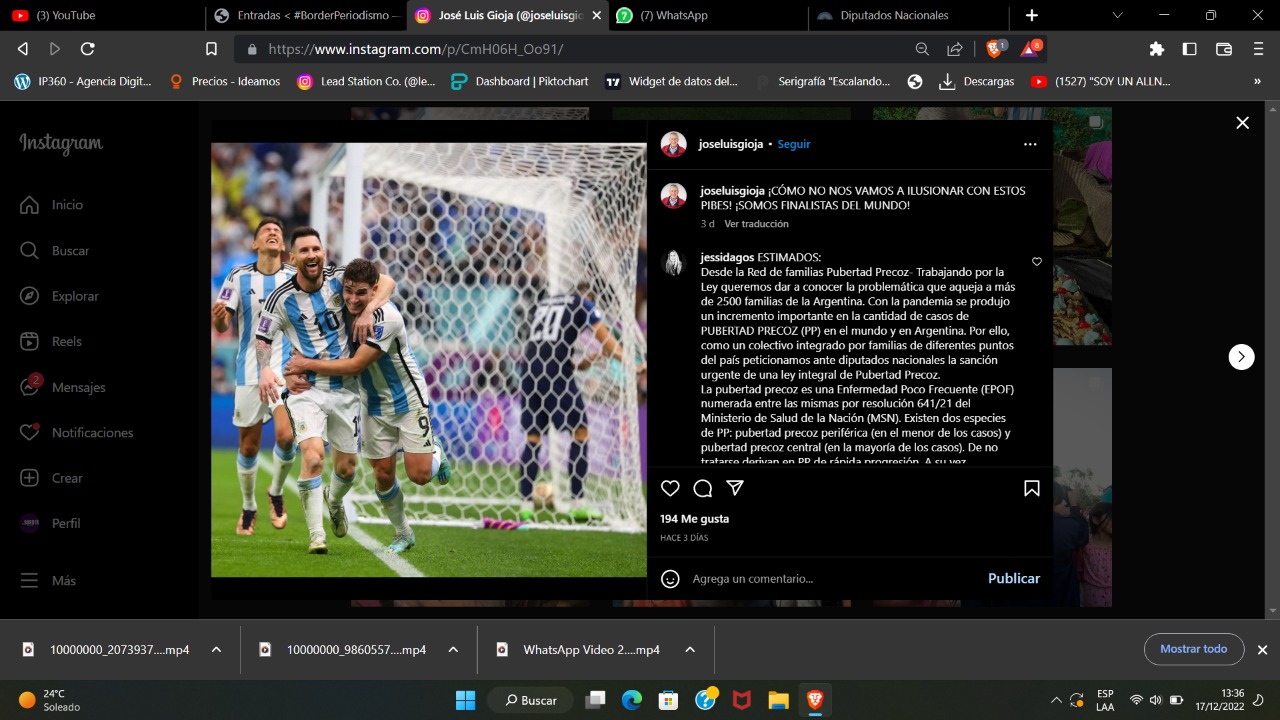Viewport: 1280px width, 720px height.
Task: Share post via paper plane icon
Action: 735,488
